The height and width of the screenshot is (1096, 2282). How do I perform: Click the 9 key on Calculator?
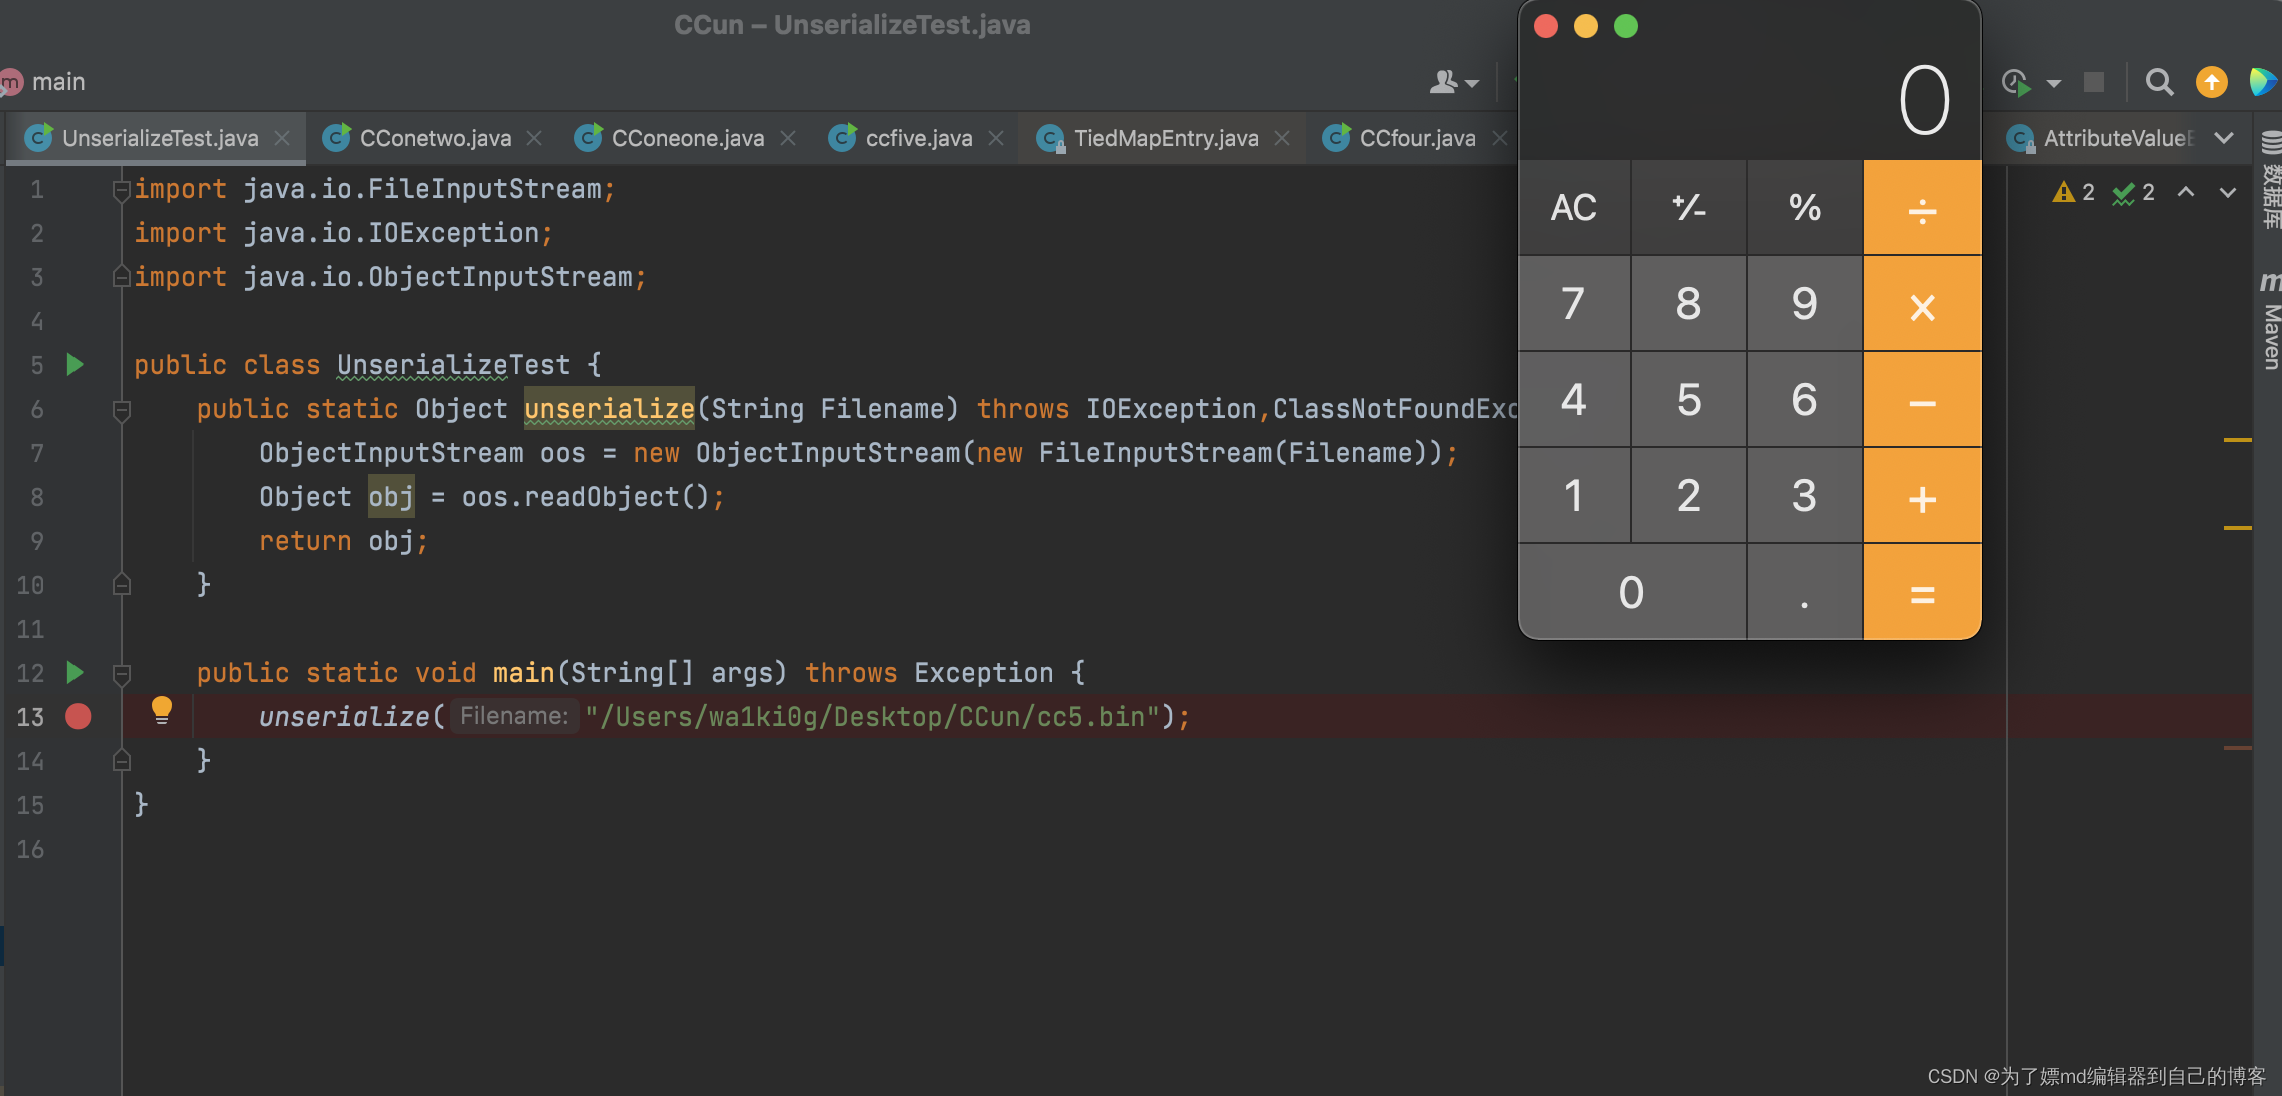click(x=1805, y=304)
